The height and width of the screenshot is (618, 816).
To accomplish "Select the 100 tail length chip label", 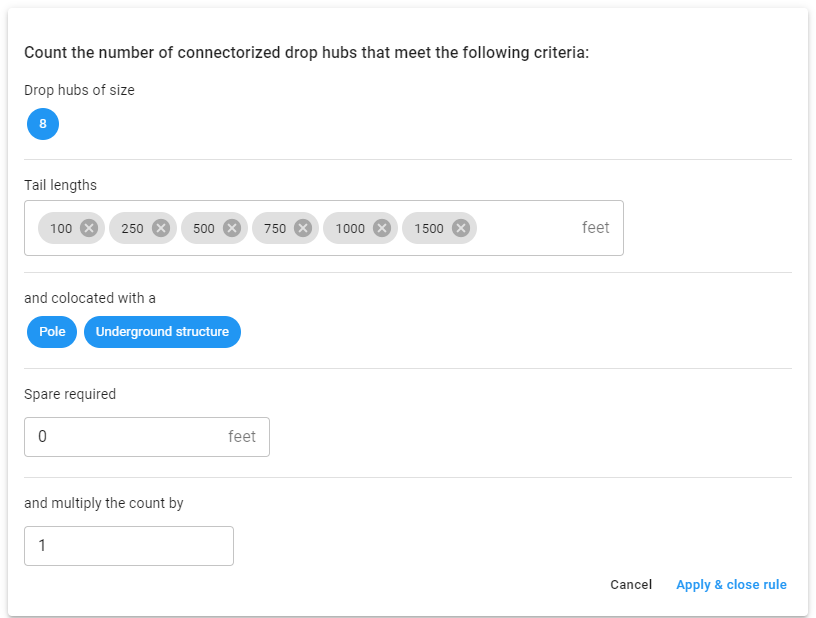I will (61, 228).
